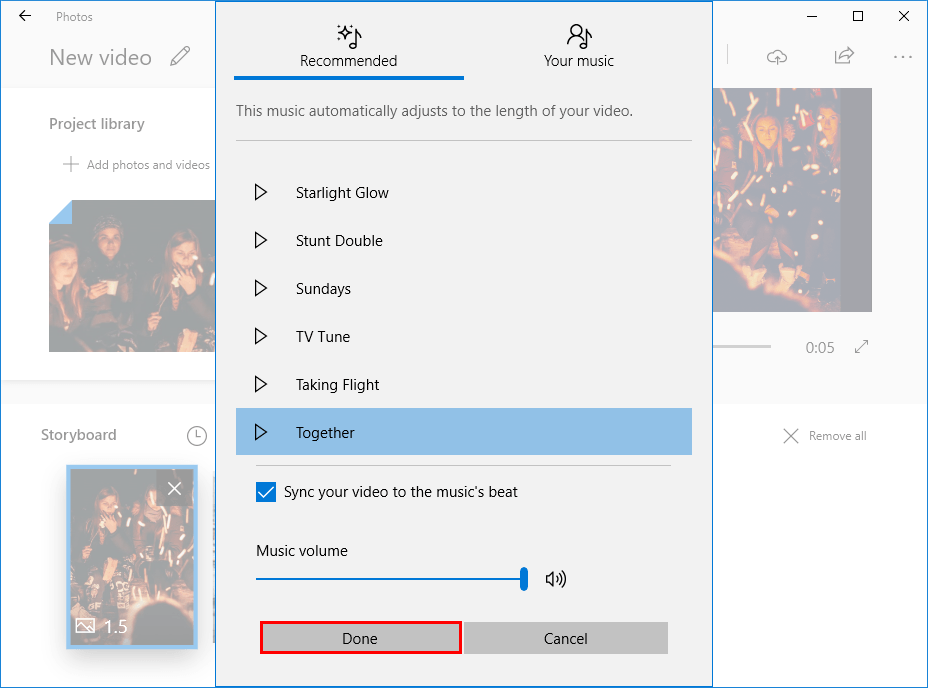Play the Sundays track preview
This screenshot has width=928, height=688.
pos(261,288)
